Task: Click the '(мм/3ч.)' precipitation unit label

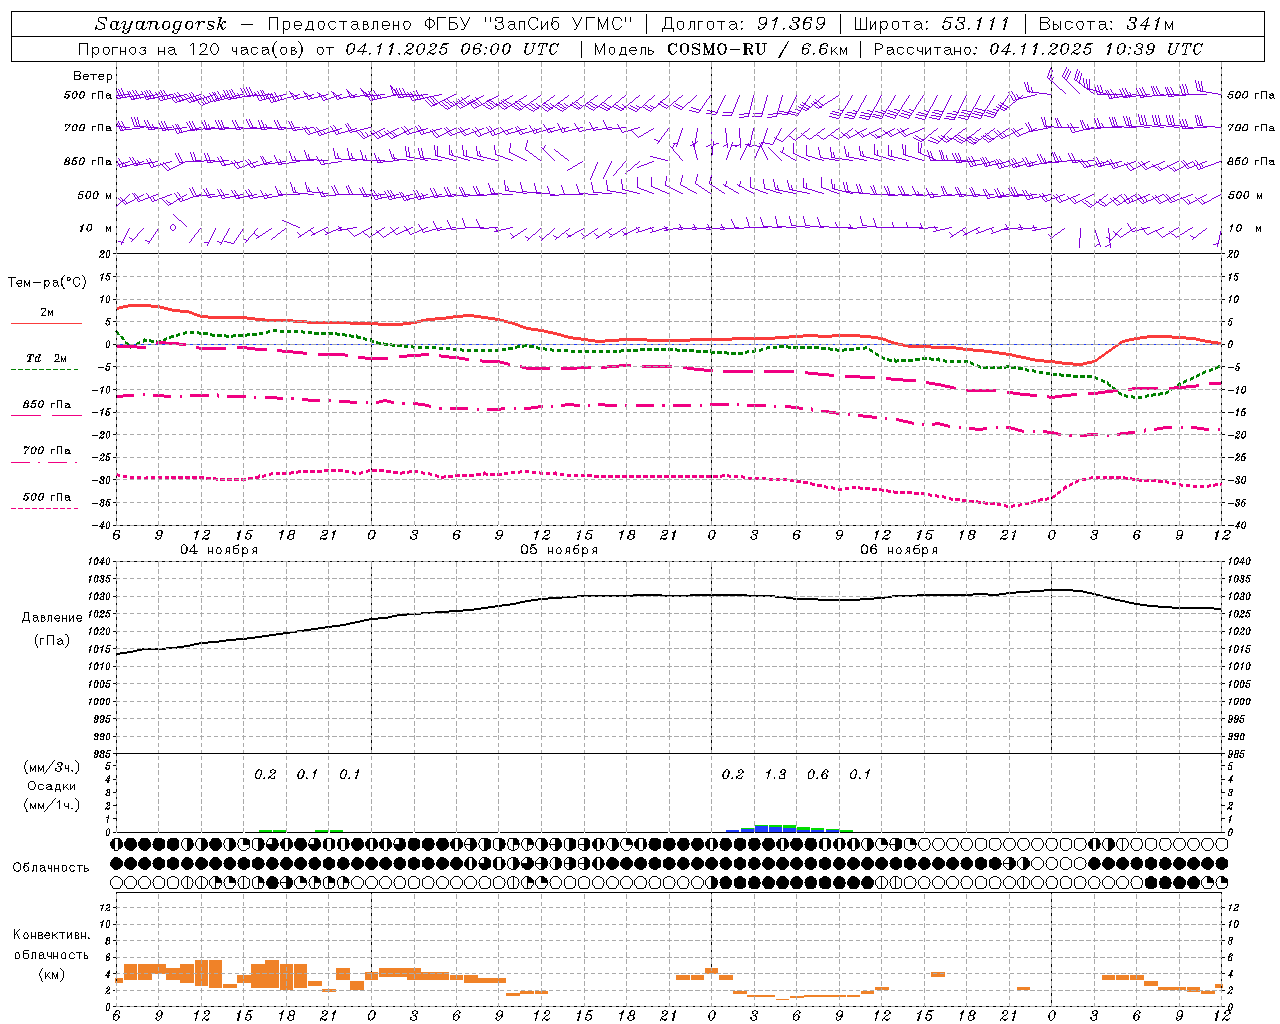Action: point(52,767)
